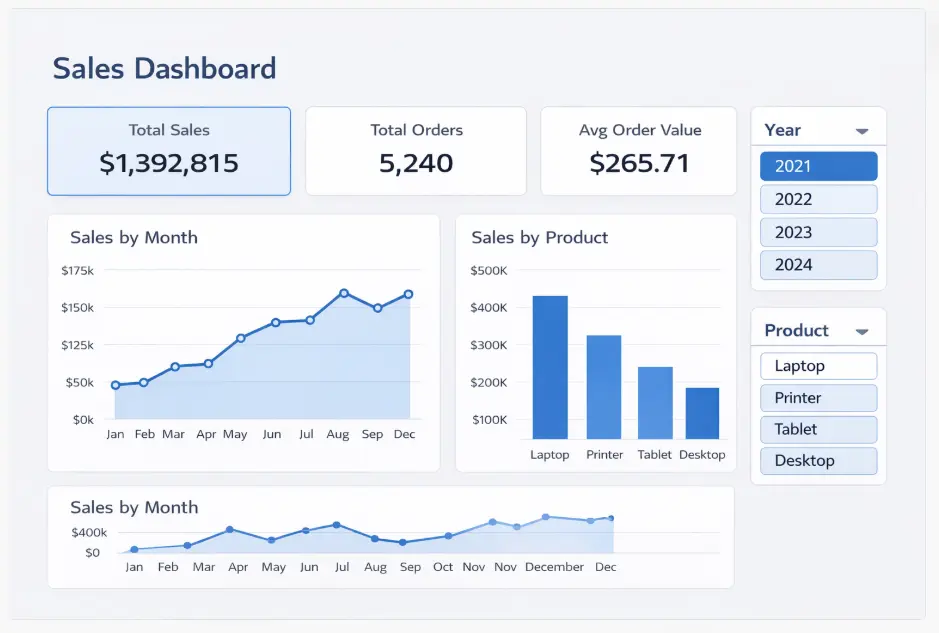Select the Total Orders card
The width and height of the screenshot is (939, 633).
pos(416,151)
